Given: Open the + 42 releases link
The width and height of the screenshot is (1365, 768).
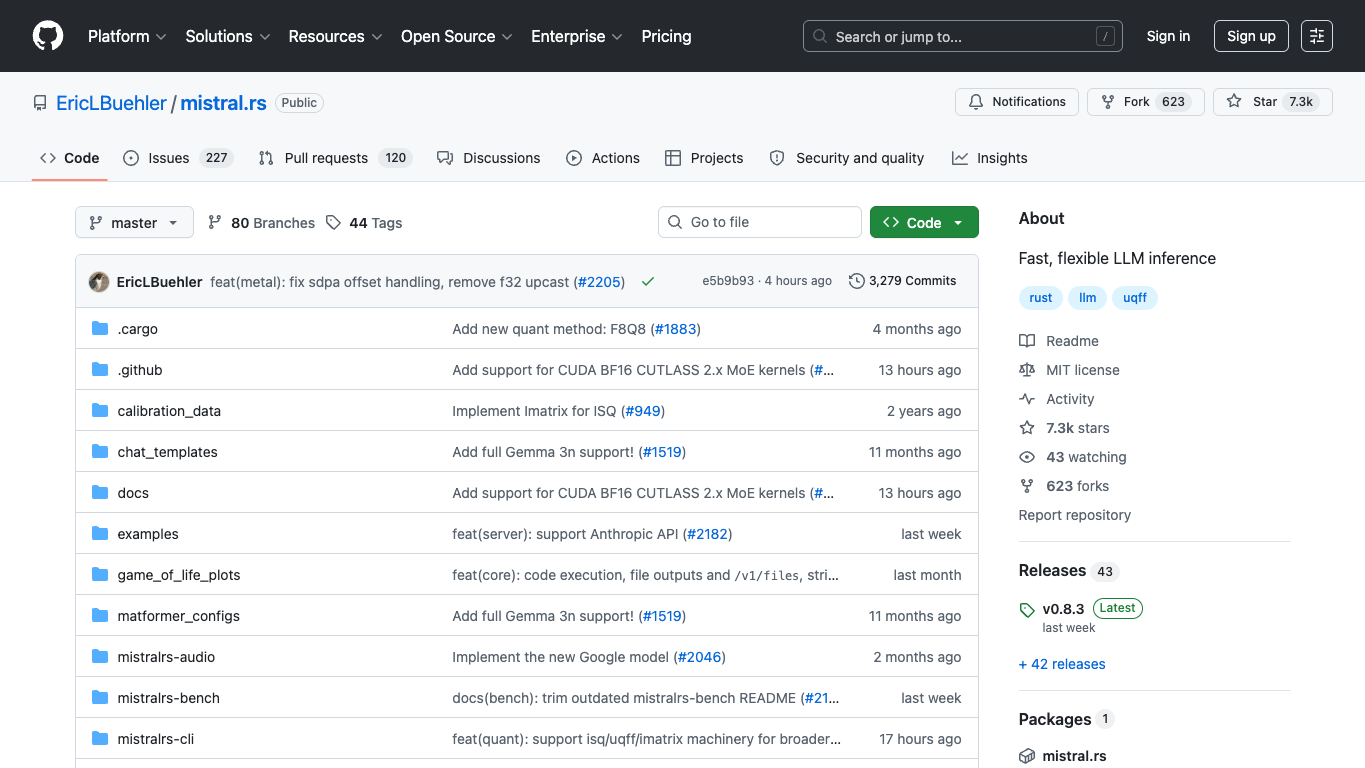Looking at the screenshot, I should [x=1062, y=664].
